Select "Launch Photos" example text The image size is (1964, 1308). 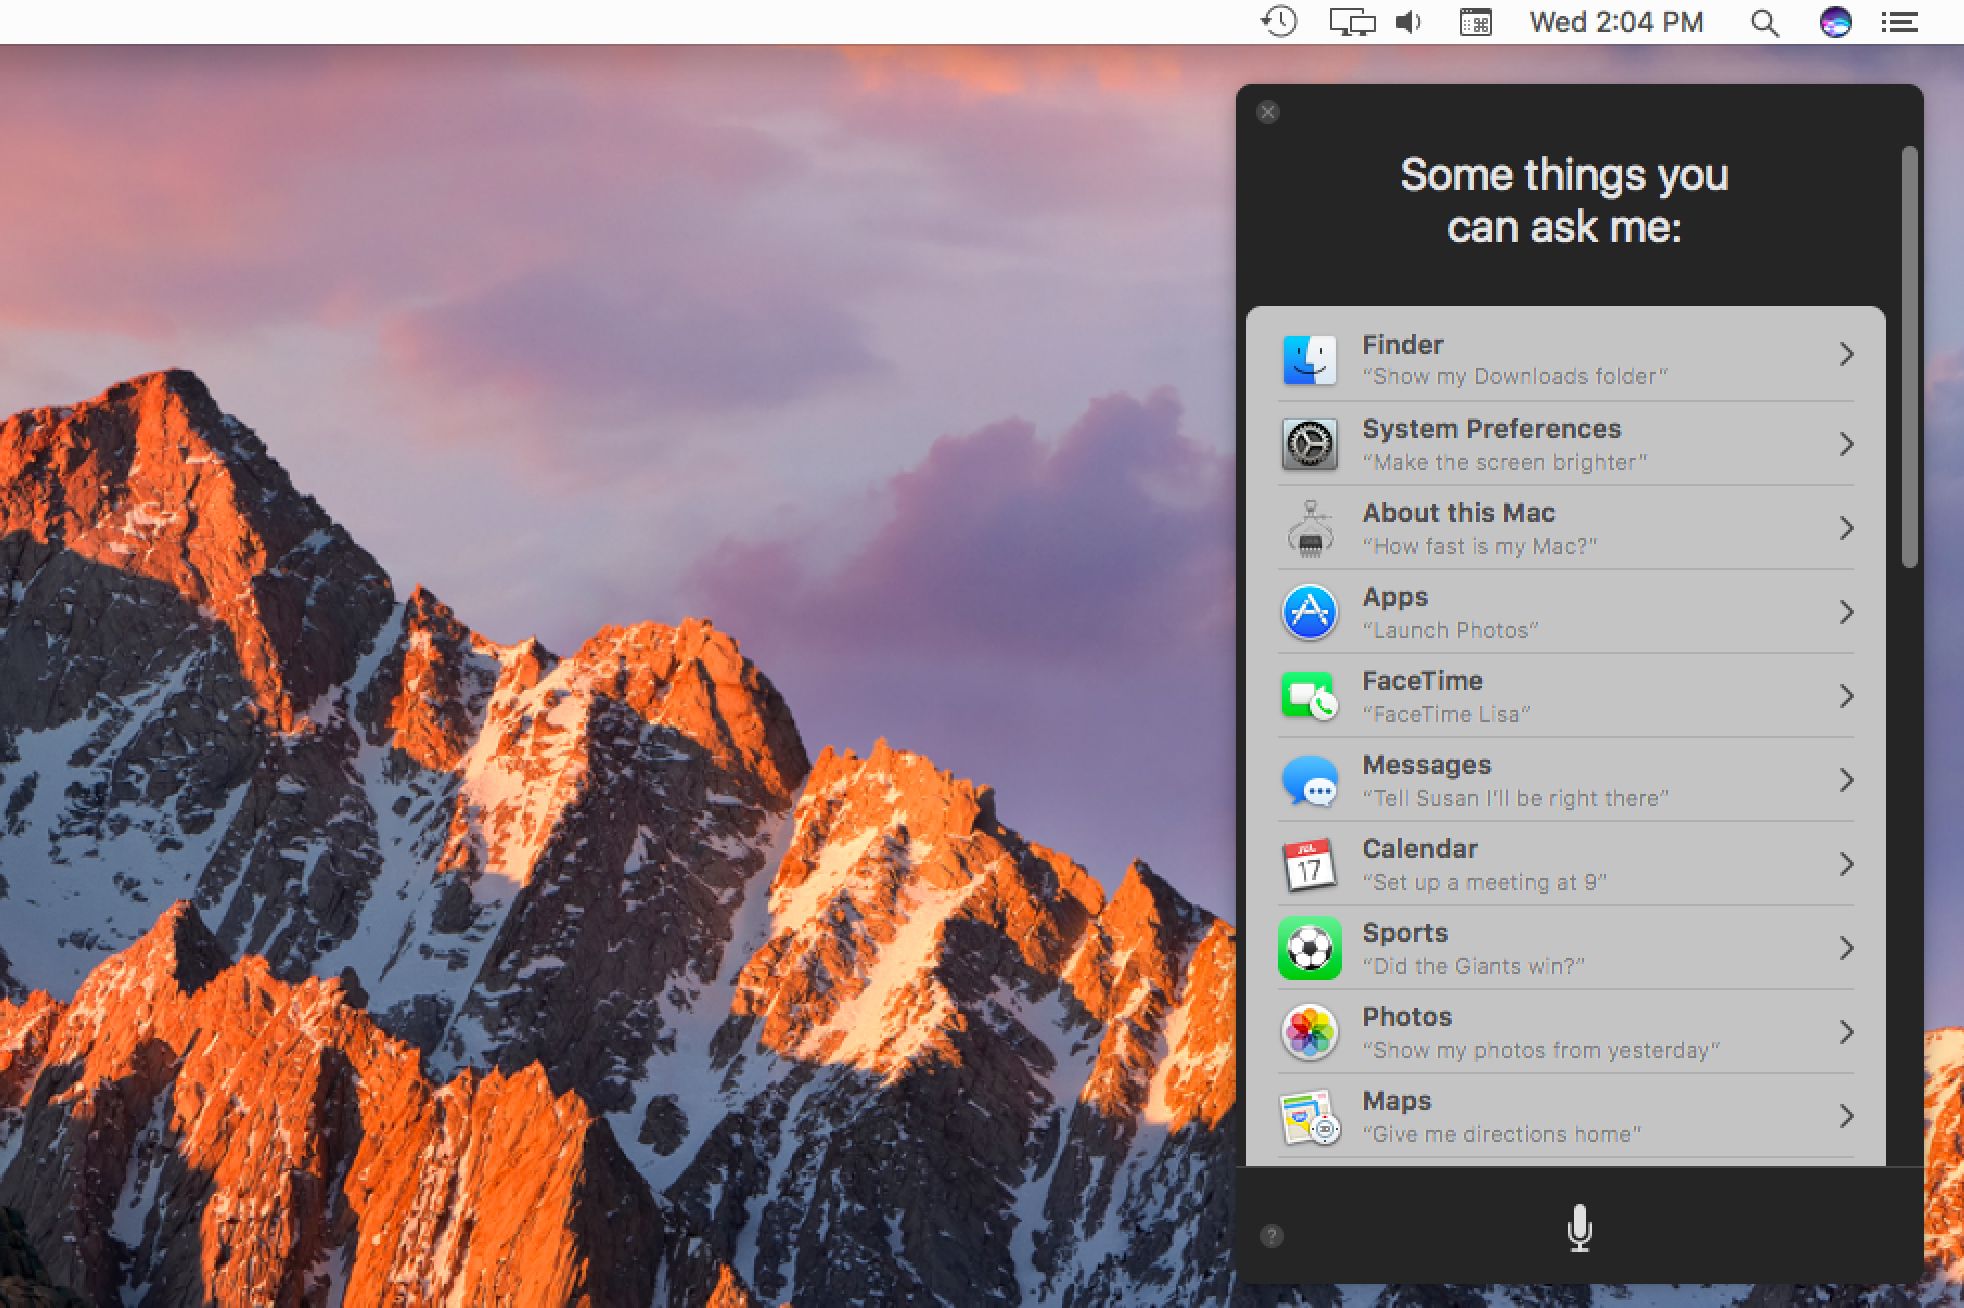pyautogui.click(x=1450, y=630)
